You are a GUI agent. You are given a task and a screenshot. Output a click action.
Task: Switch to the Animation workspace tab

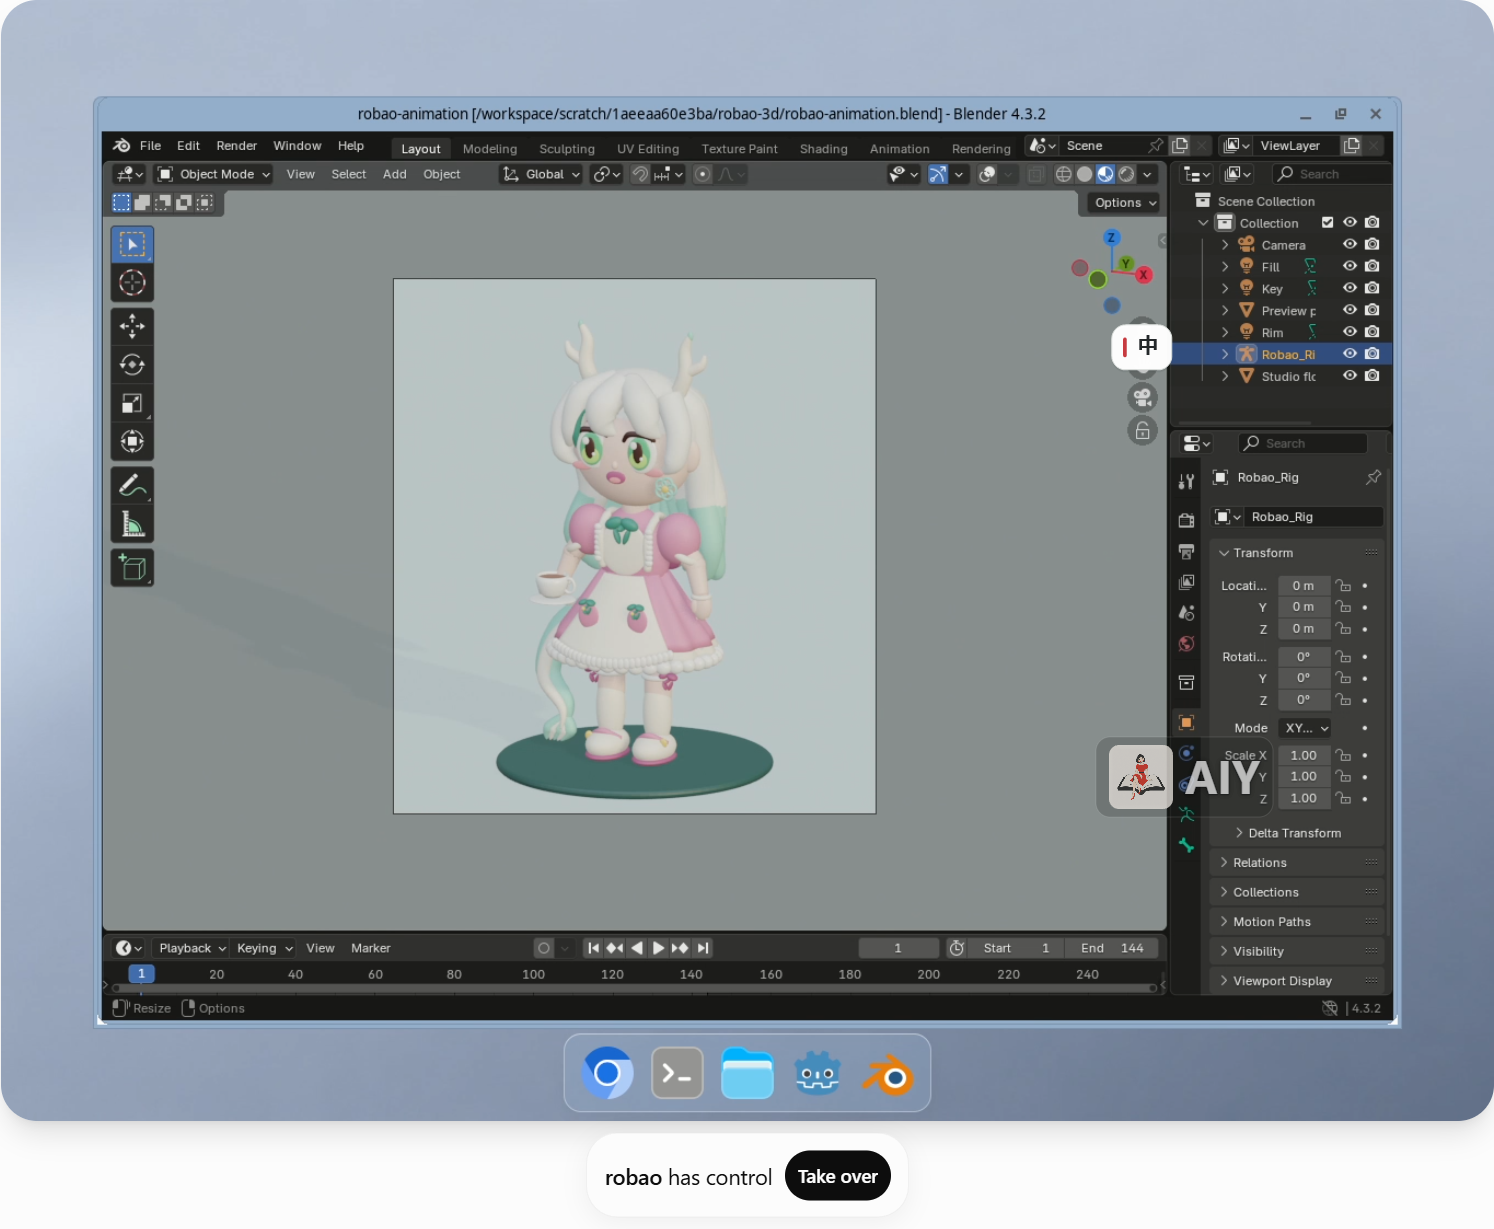pyautogui.click(x=900, y=149)
